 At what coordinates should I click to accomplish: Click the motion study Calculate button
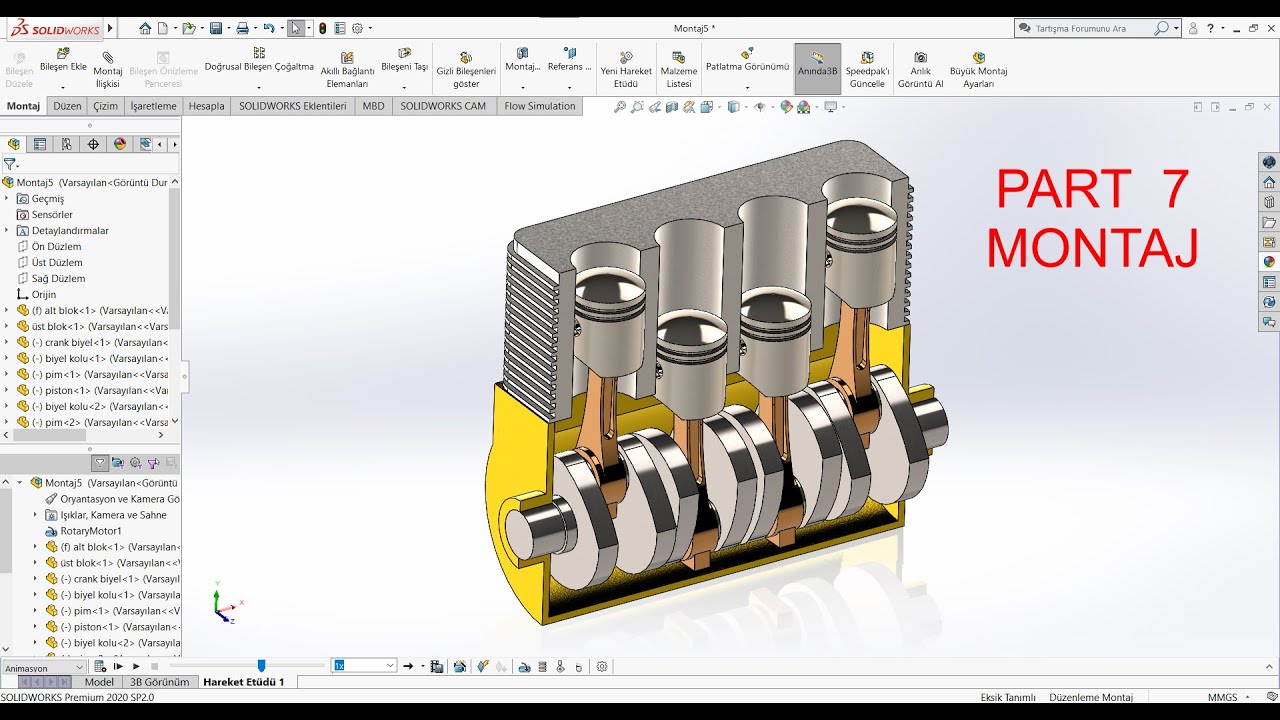(x=100, y=666)
